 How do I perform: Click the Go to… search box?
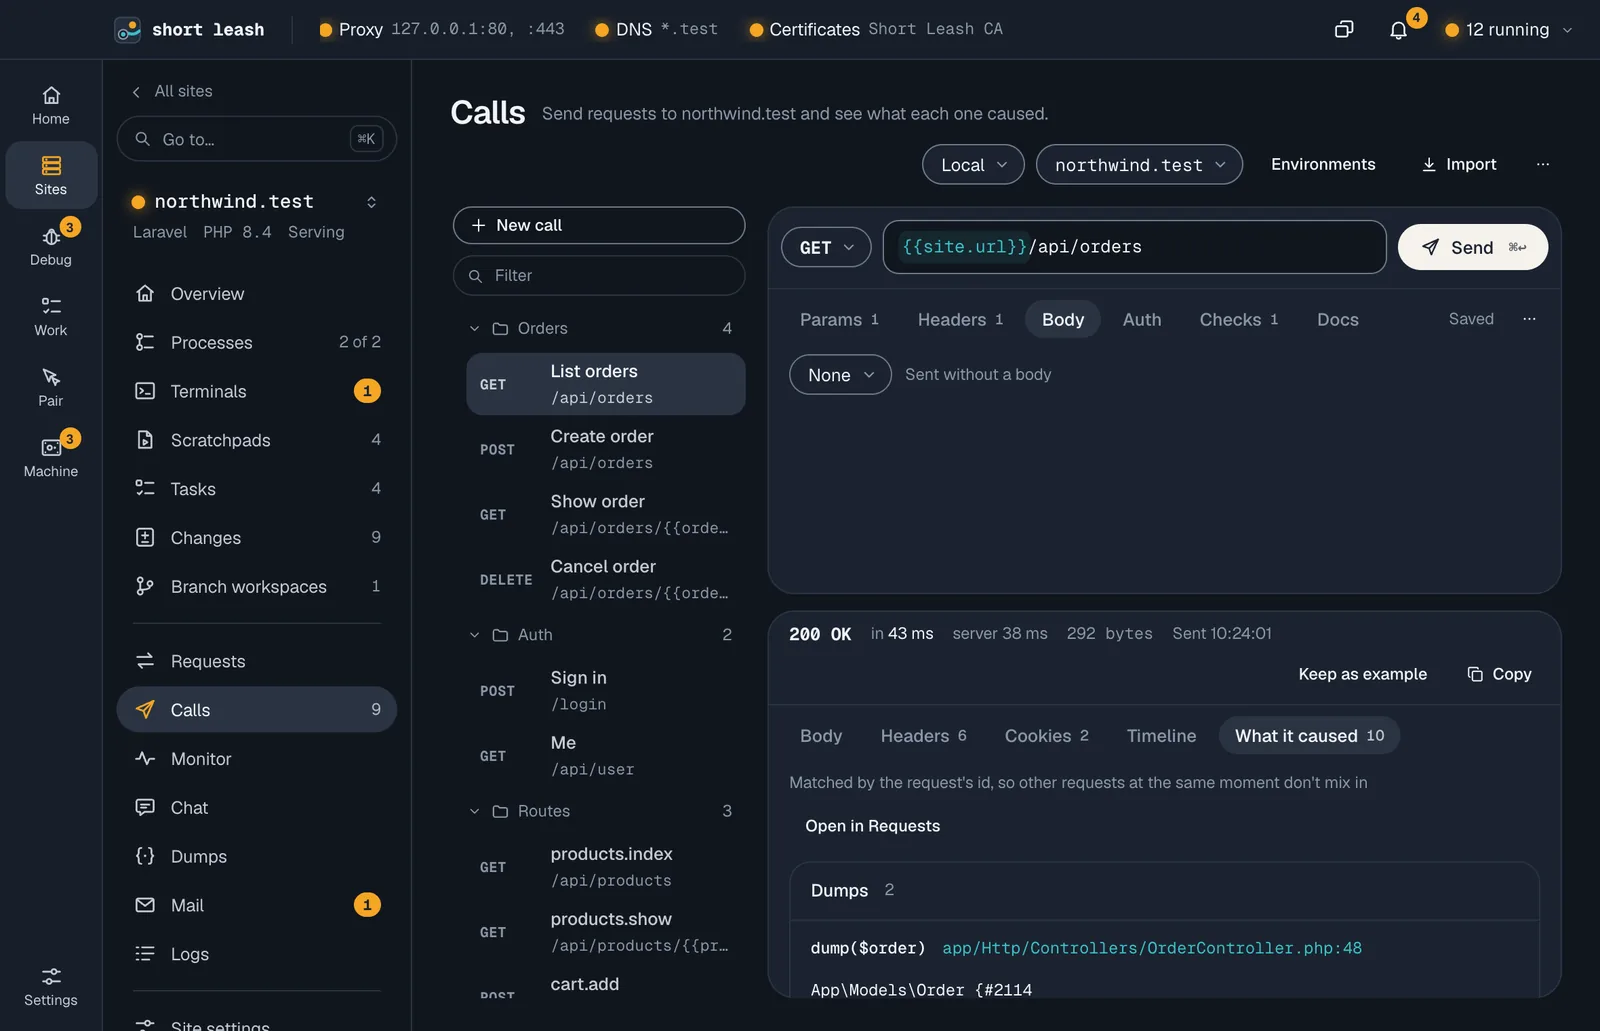pos(257,139)
